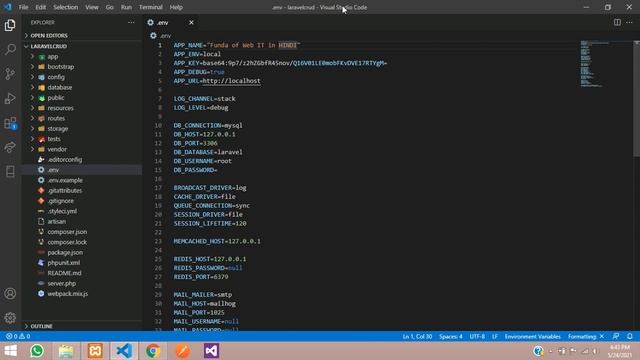Click the Formatting status item

[586, 336]
